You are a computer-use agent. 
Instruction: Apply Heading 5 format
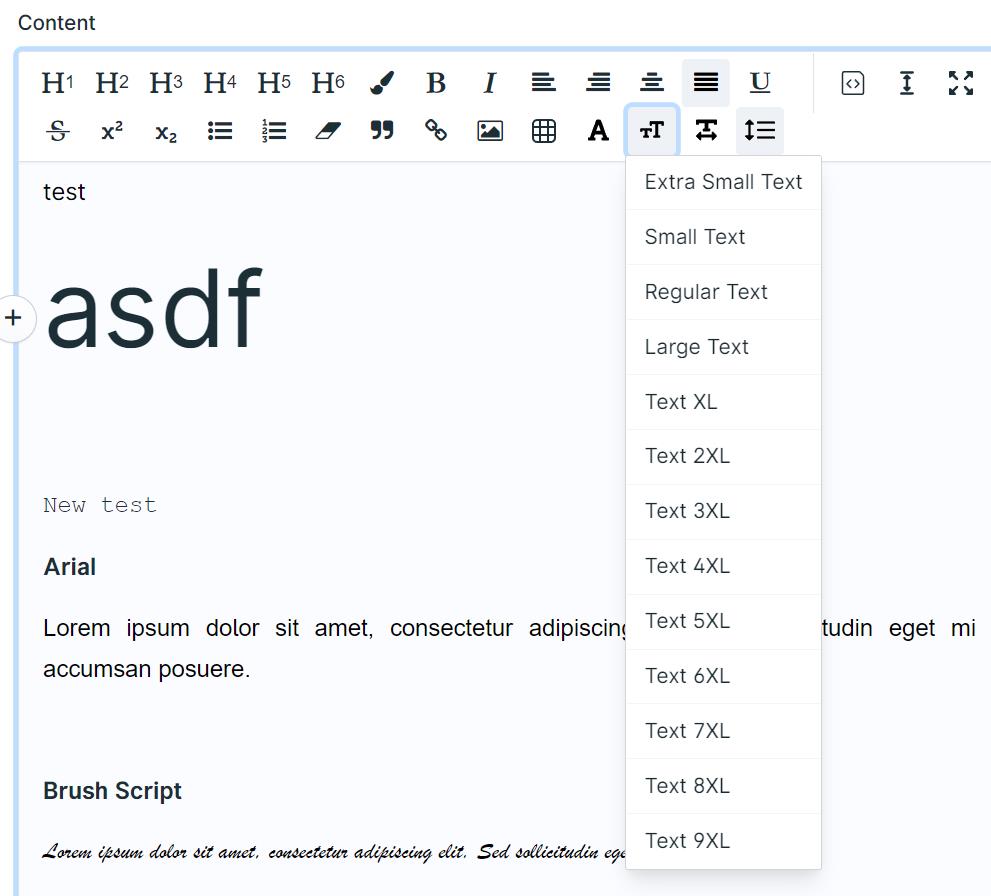[274, 83]
